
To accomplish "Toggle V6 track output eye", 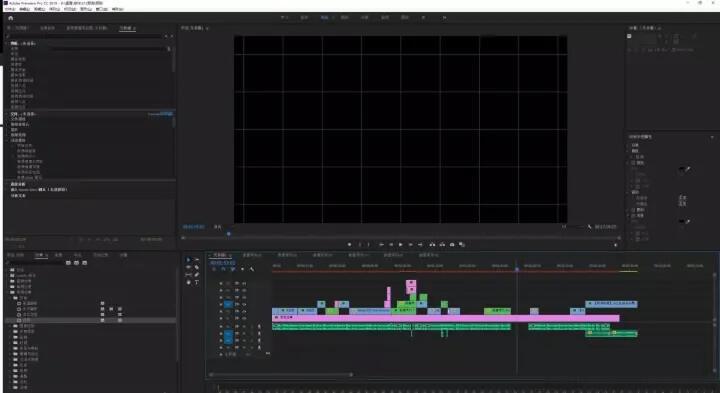I will pos(244,284).
